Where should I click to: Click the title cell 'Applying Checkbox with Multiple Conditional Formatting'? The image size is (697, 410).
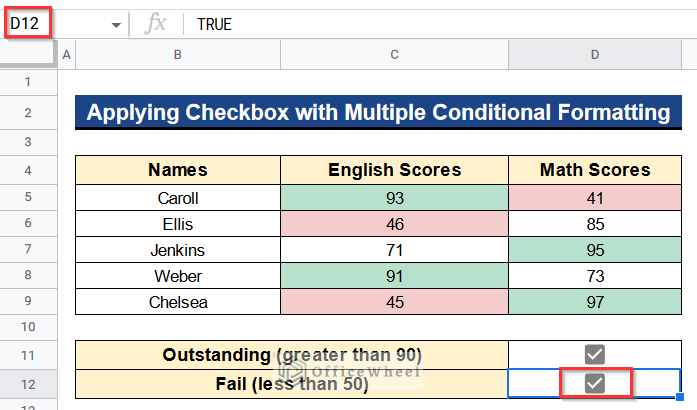tap(378, 112)
